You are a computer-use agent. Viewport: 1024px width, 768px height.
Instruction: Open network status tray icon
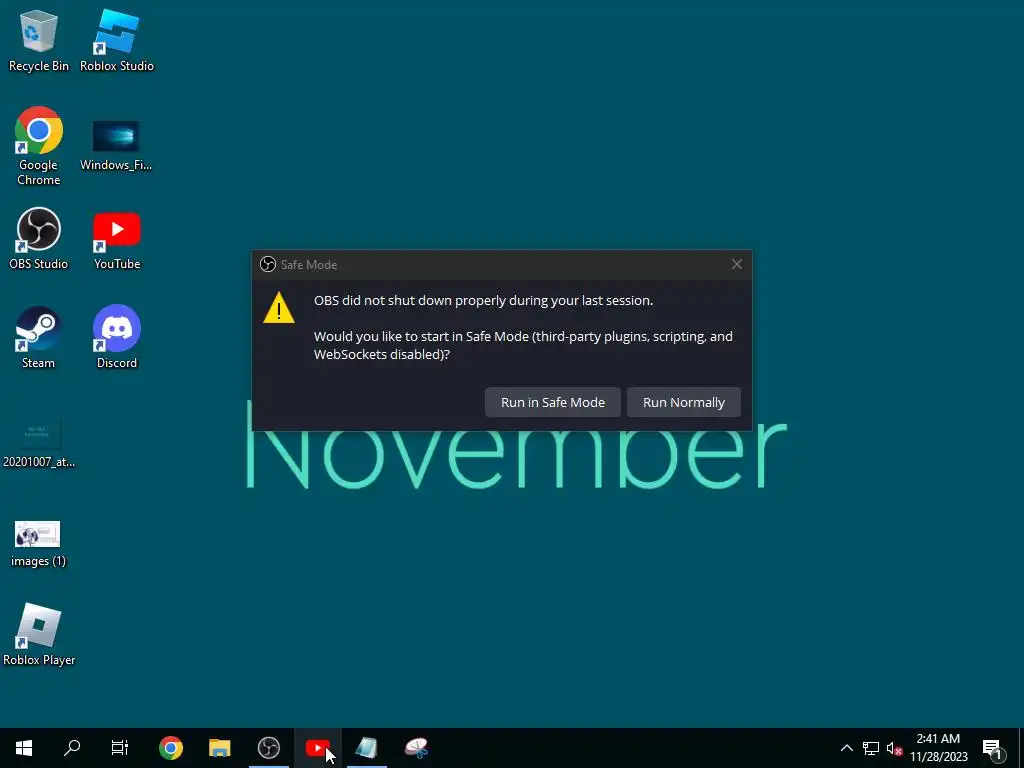(x=871, y=748)
